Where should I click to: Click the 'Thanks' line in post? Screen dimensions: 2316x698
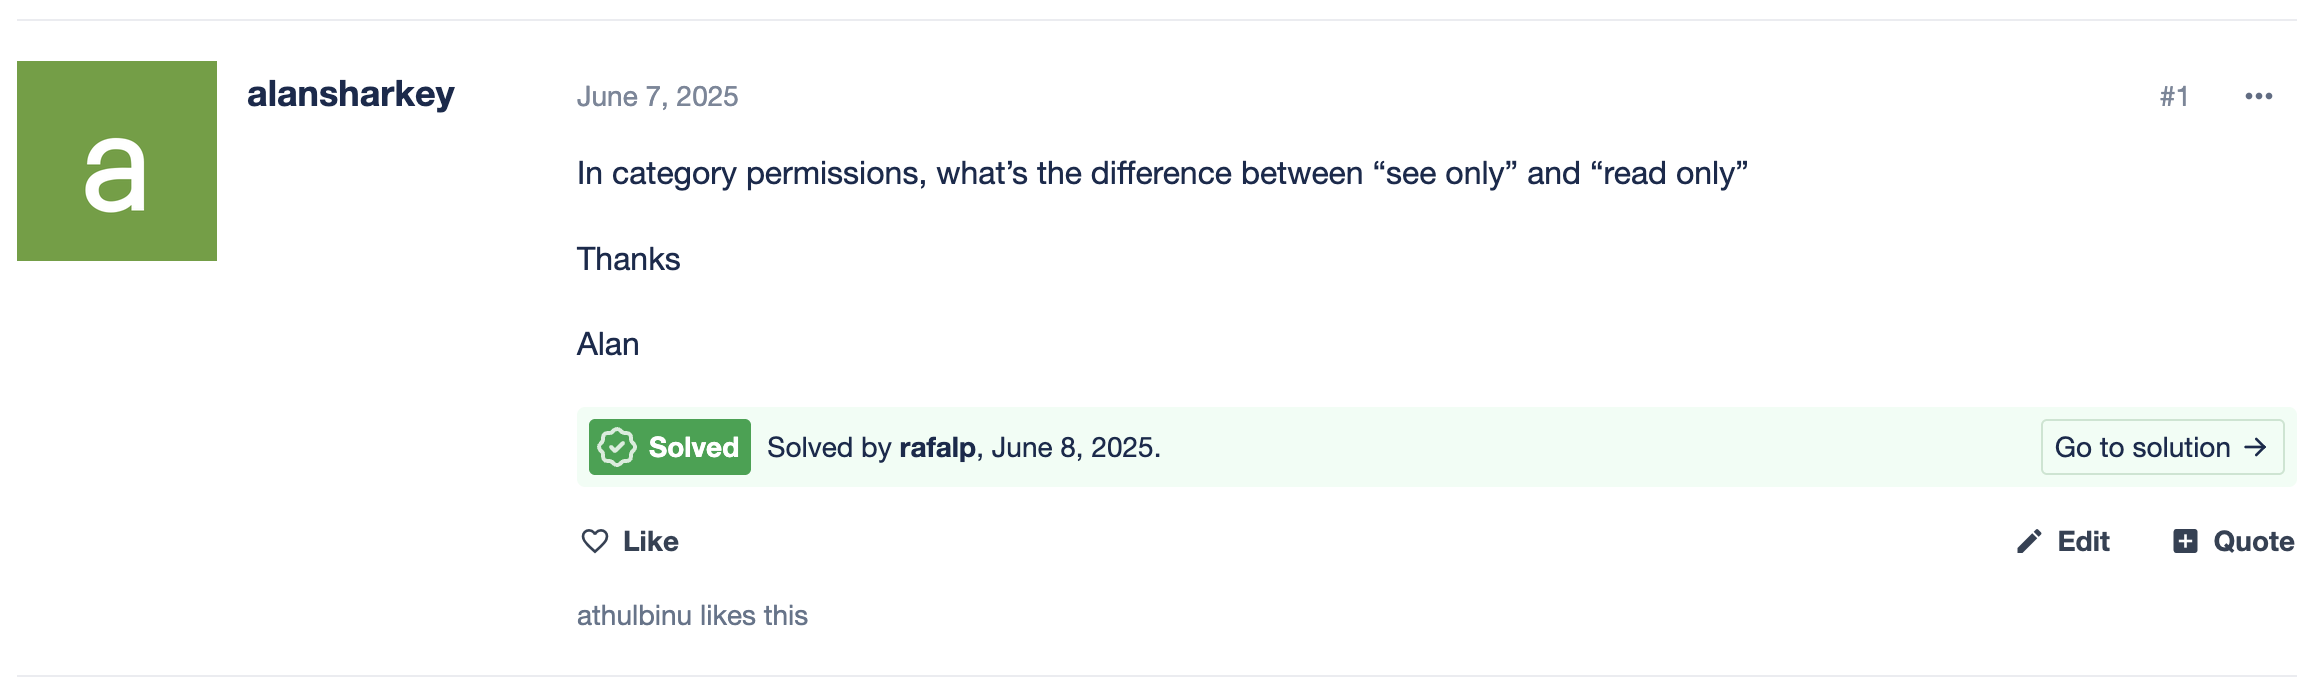[x=628, y=259]
